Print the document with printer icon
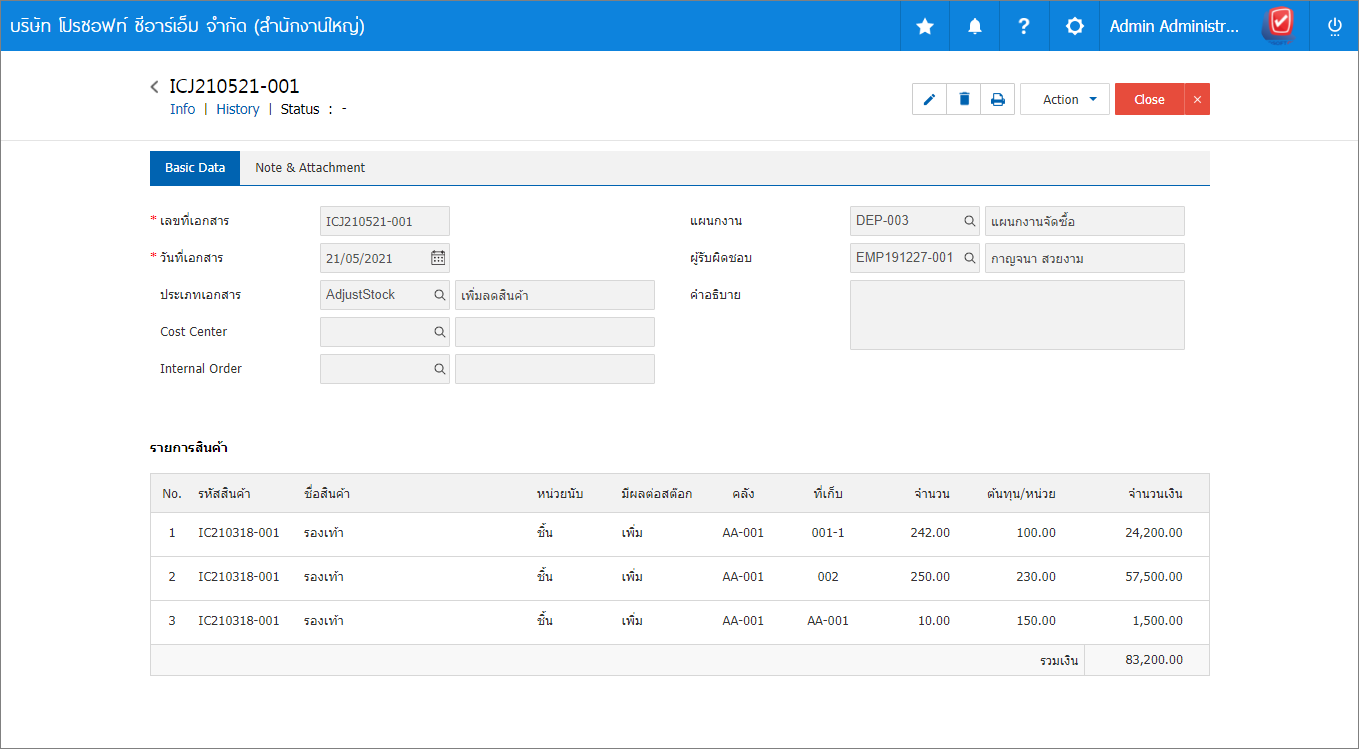 click(x=998, y=99)
